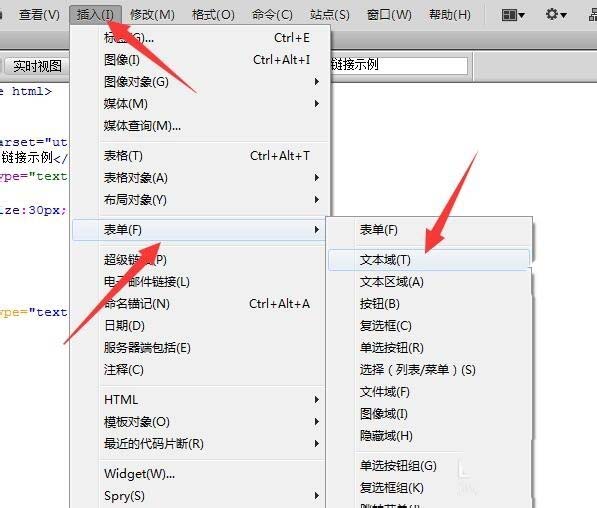Open the 格式(O) menu
The image size is (597, 508).
tap(213, 15)
